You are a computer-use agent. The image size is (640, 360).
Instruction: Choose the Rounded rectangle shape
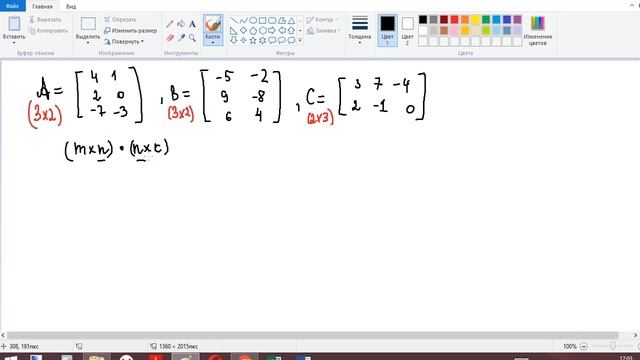(x=272, y=20)
